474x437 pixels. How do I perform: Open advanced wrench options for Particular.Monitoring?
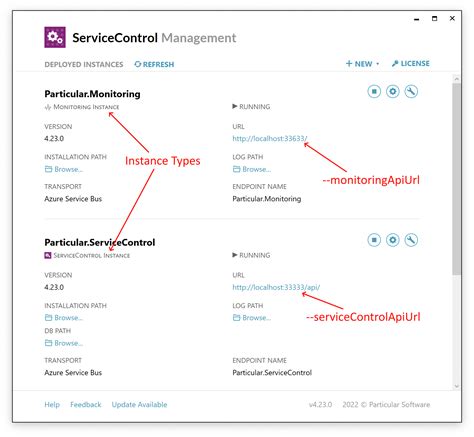(411, 91)
